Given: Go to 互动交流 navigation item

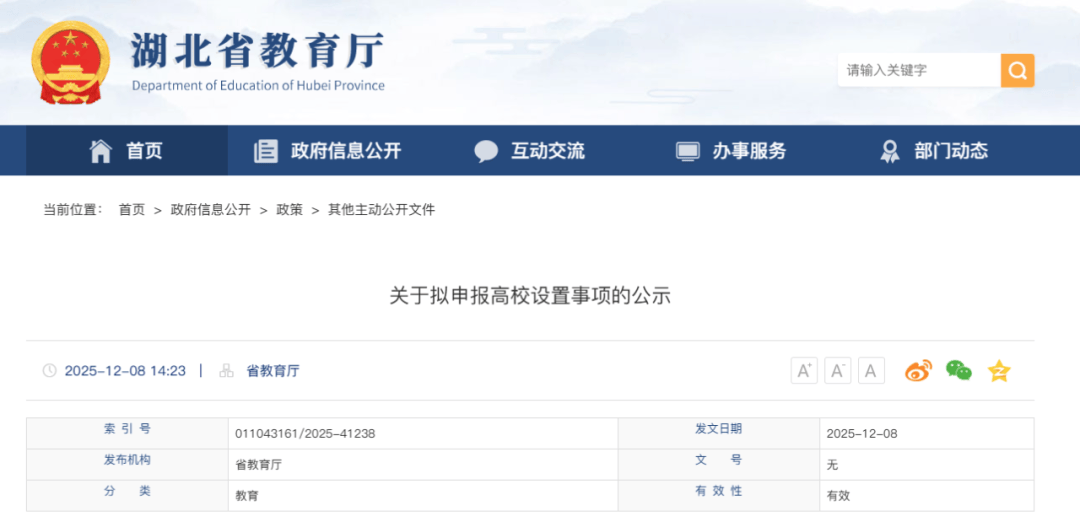Looking at the screenshot, I should (x=529, y=151).
